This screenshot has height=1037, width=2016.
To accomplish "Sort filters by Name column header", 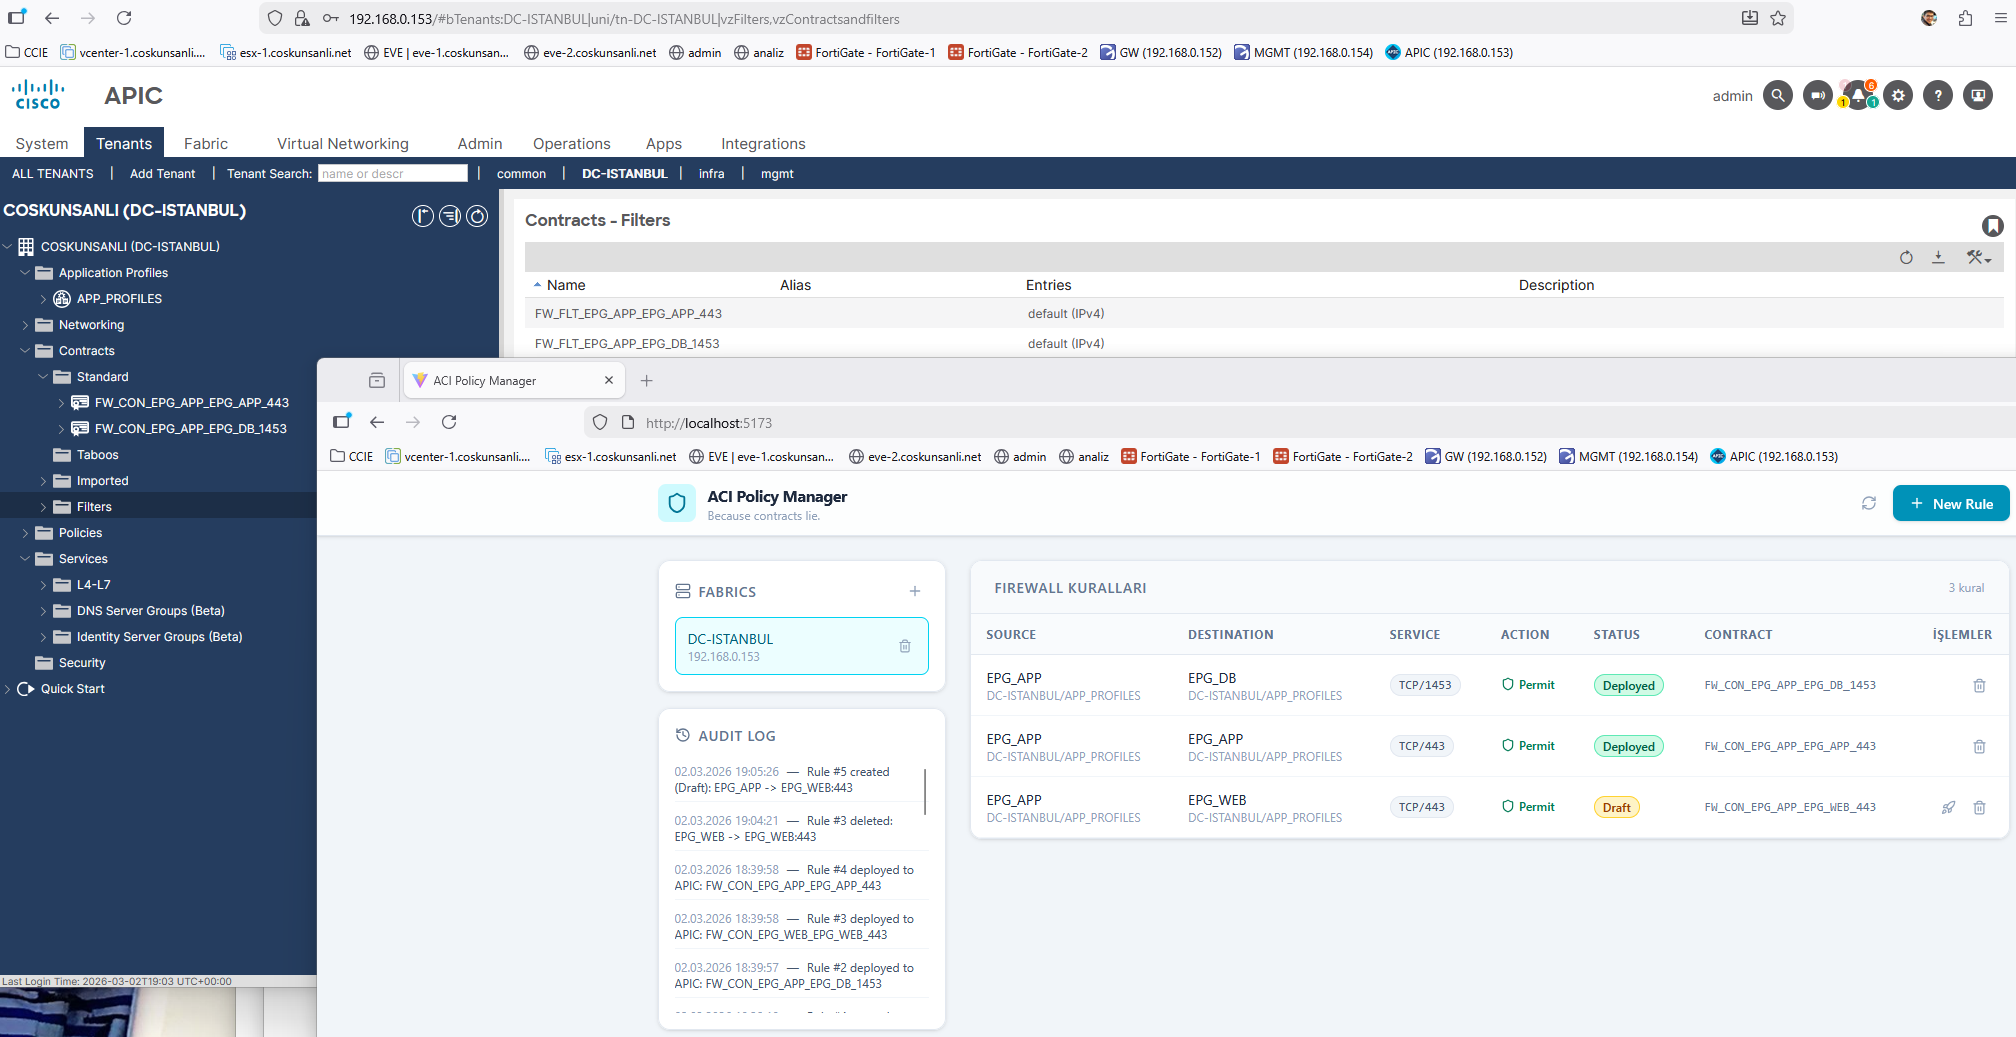I will pos(566,285).
